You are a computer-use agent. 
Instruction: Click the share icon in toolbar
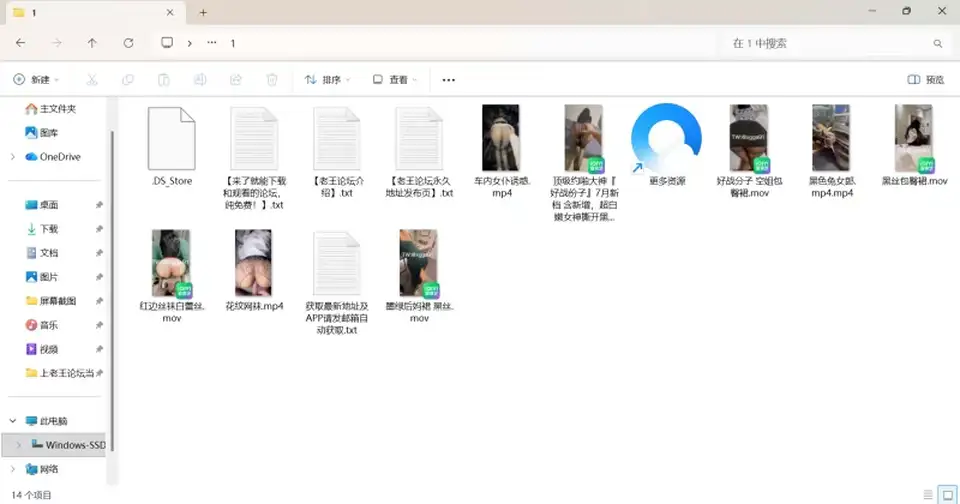click(x=236, y=80)
